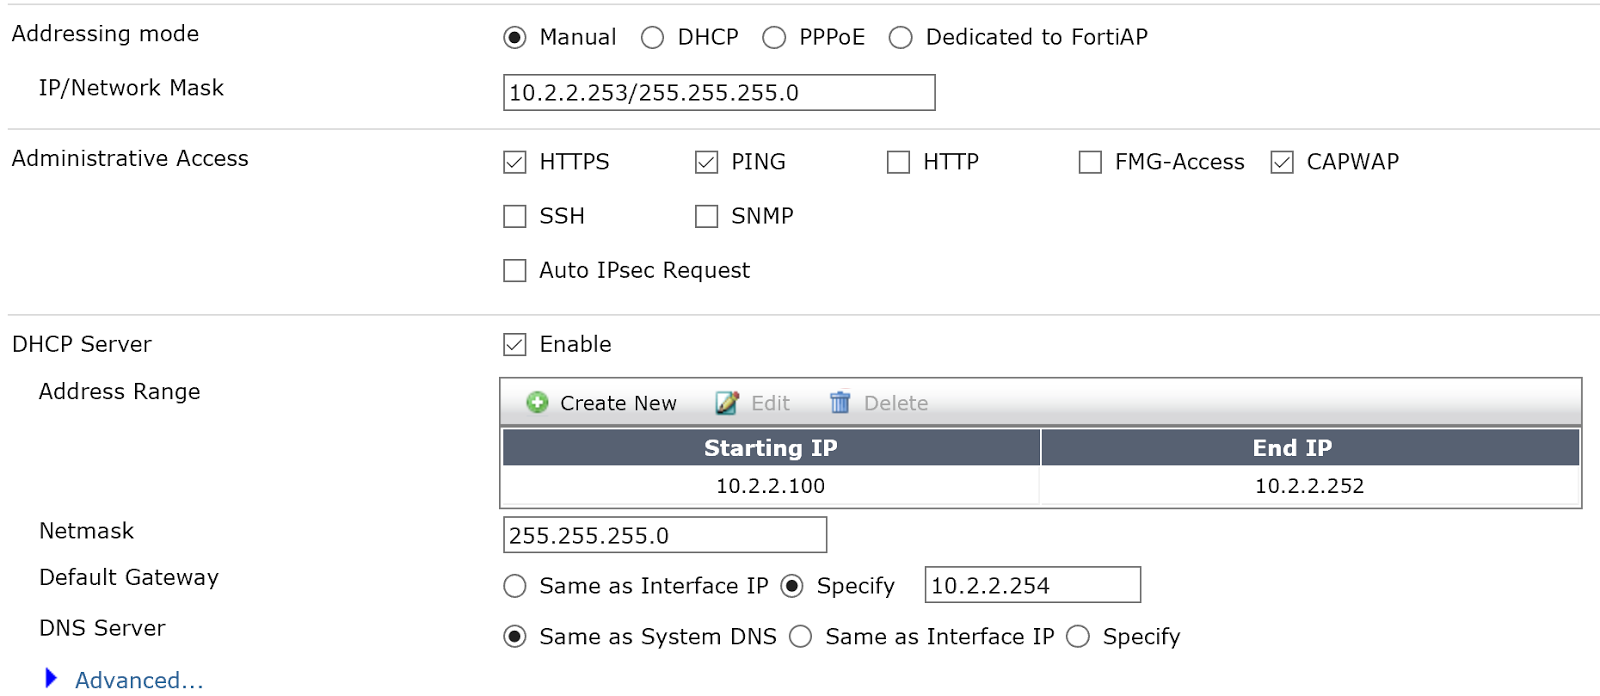Enable Auto IPsec Request

515,270
